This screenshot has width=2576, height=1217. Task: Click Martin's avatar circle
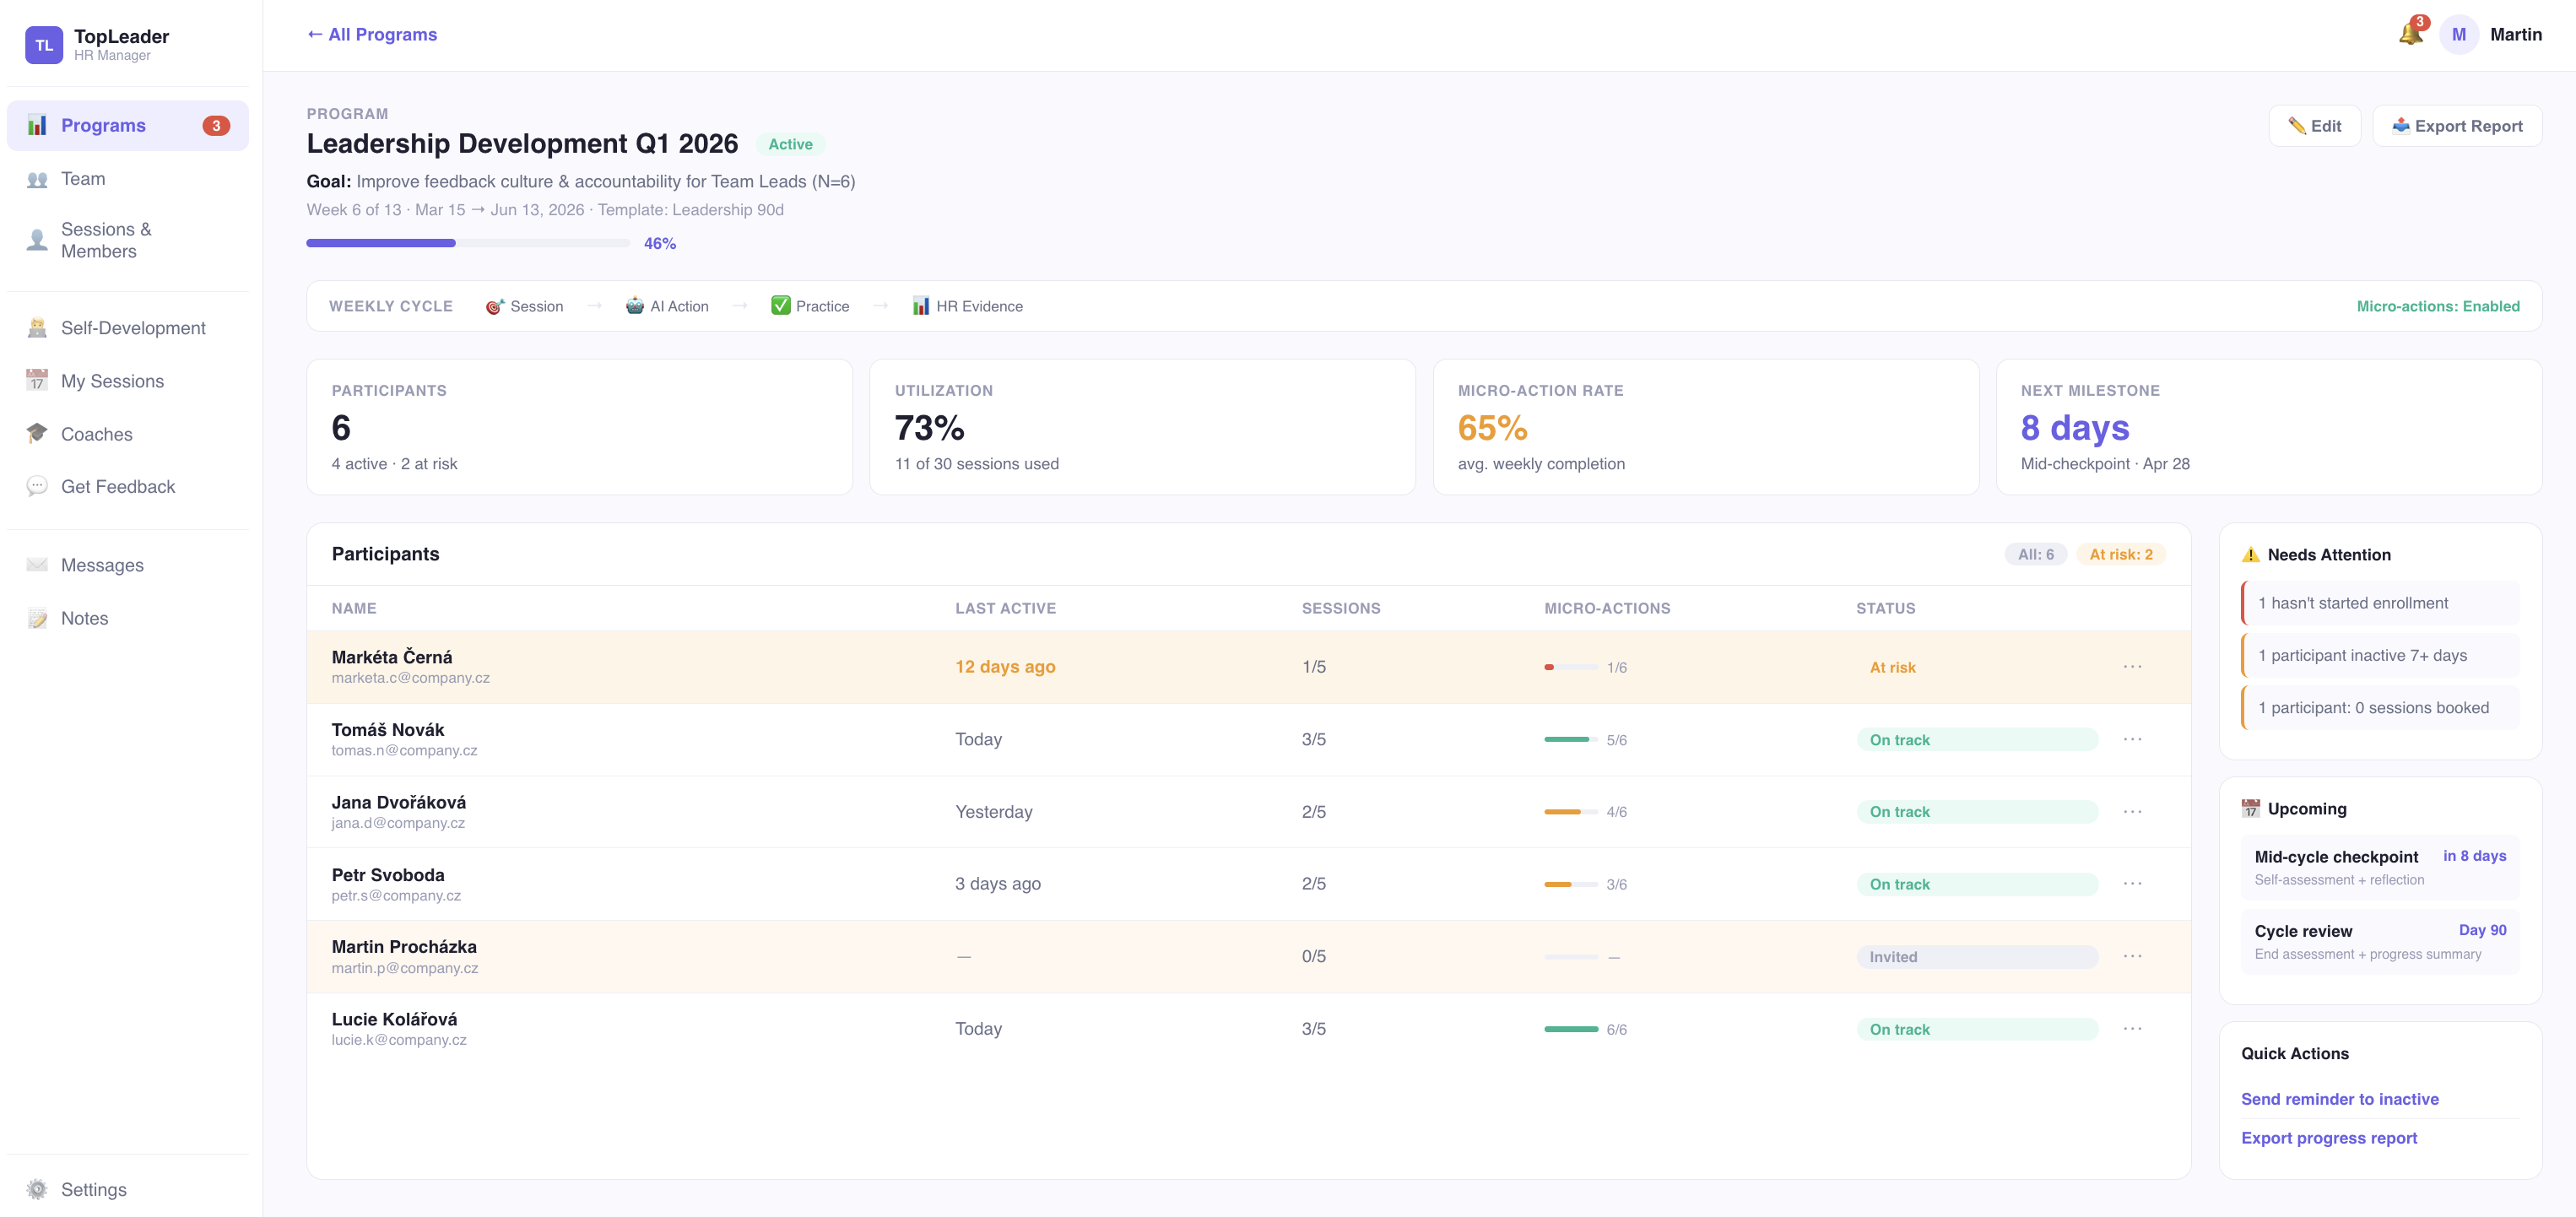click(2458, 34)
